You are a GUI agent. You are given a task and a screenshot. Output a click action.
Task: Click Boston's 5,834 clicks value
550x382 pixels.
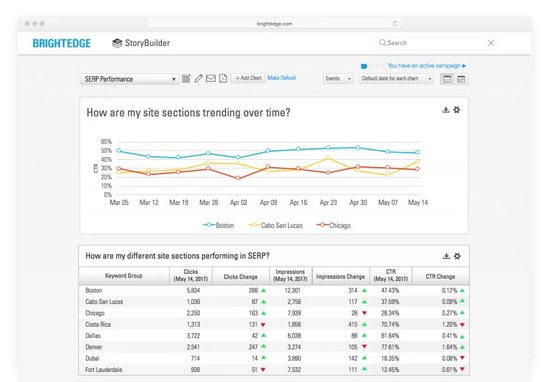[x=193, y=290]
